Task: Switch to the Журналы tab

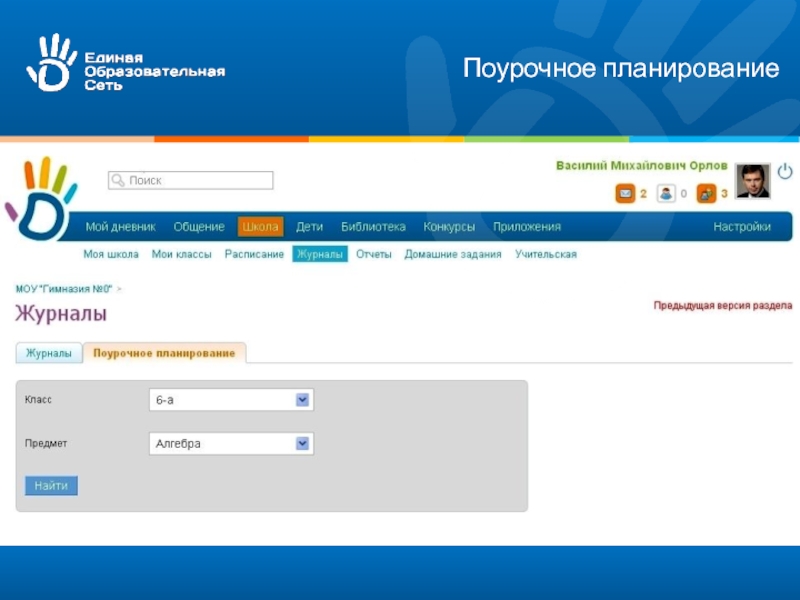Action: coord(49,353)
